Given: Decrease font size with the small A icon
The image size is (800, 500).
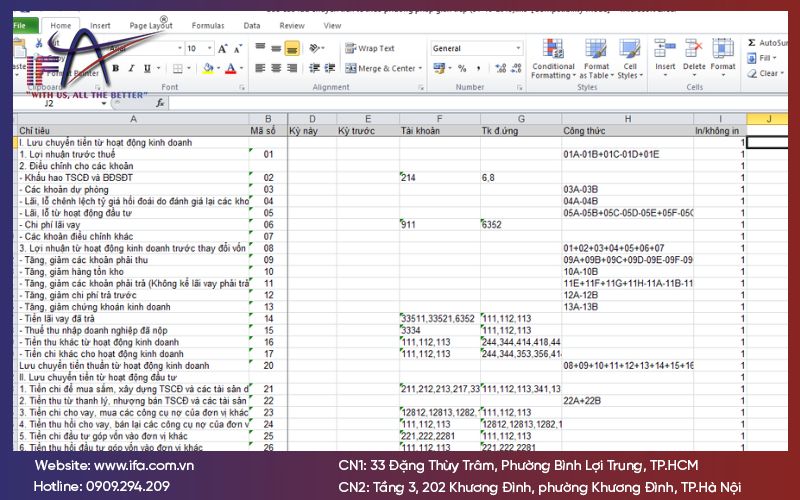Looking at the screenshot, I should pos(238,49).
